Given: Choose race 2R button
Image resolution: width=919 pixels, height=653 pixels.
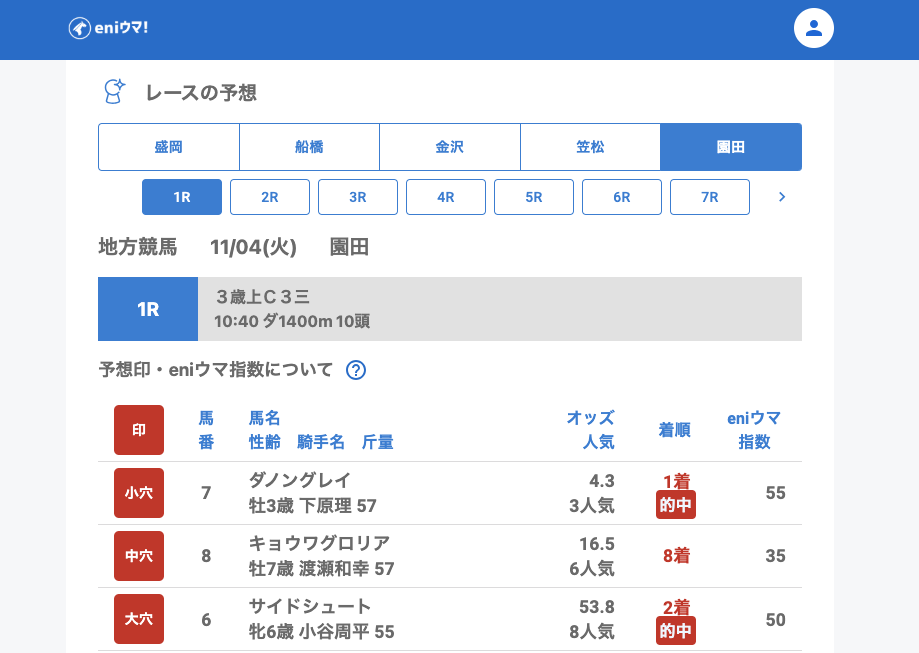Looking at the screenshot, I should click(270, 197).
